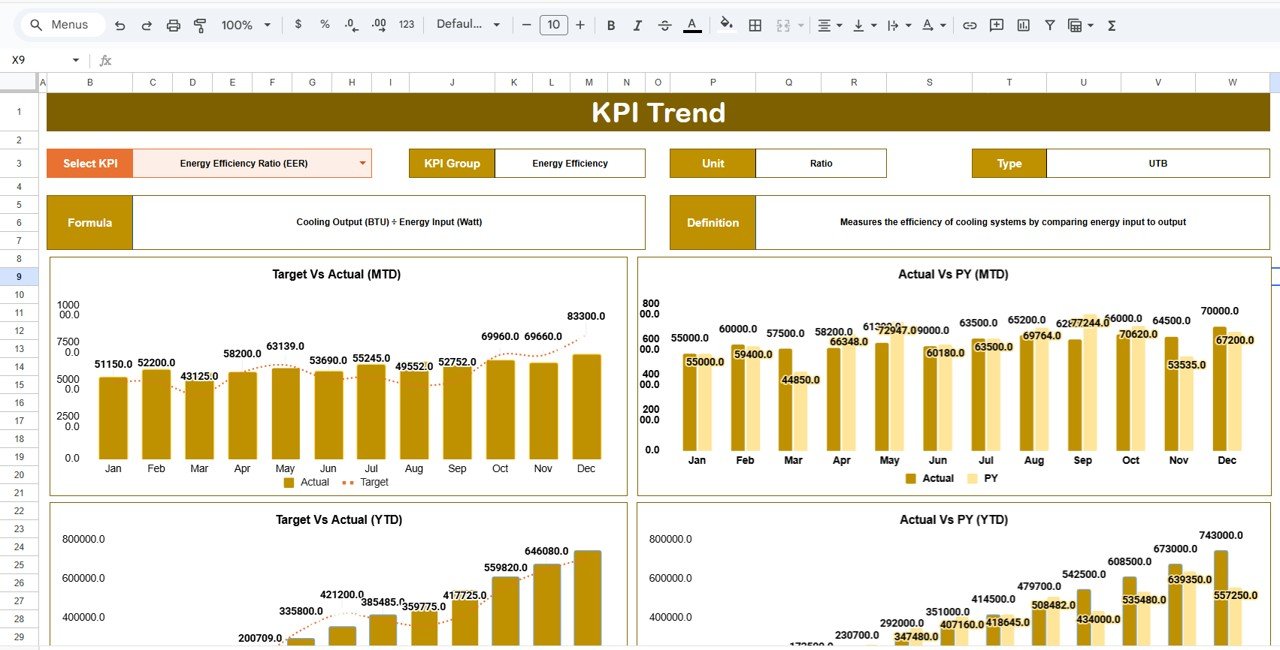Open the Menus search box
Screen dimensions: 1280x650
click(x=60, y=24)
